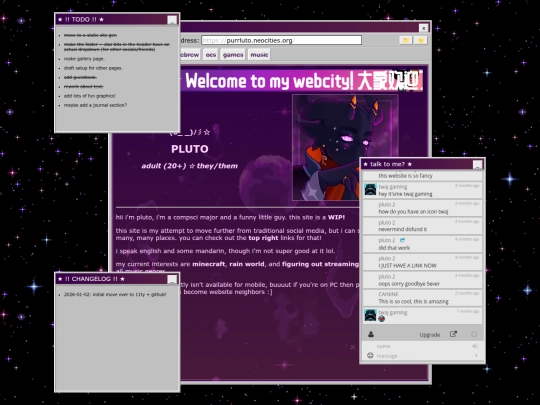Screen dimensions: 540x405
Task: Click twaj gaming's avatar in the hey message
Action: (x=370, y=190)
